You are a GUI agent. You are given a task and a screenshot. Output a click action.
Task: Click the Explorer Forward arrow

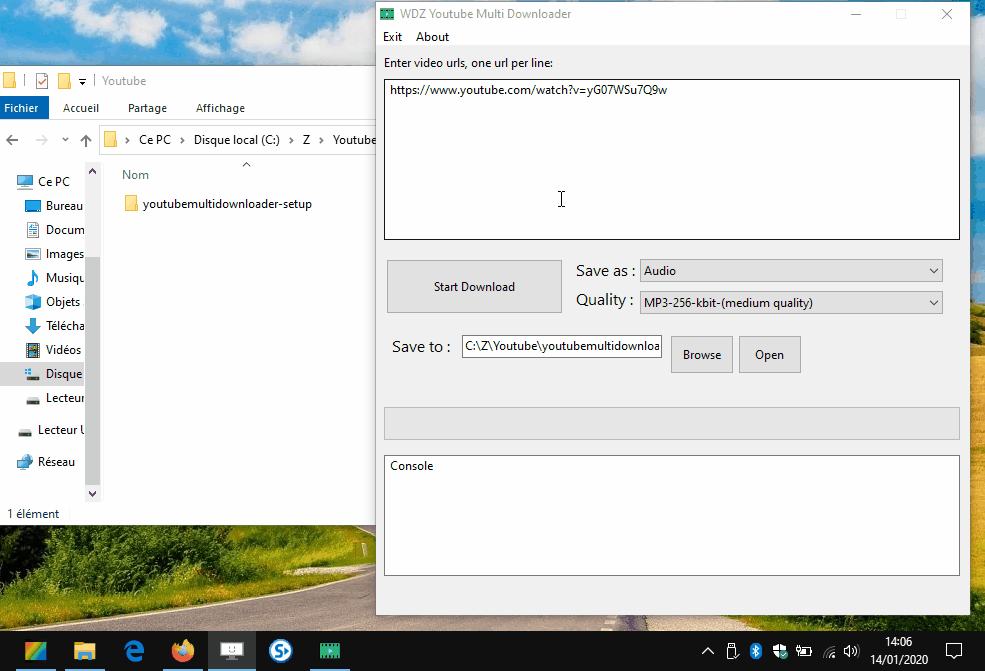coord(41,140)
